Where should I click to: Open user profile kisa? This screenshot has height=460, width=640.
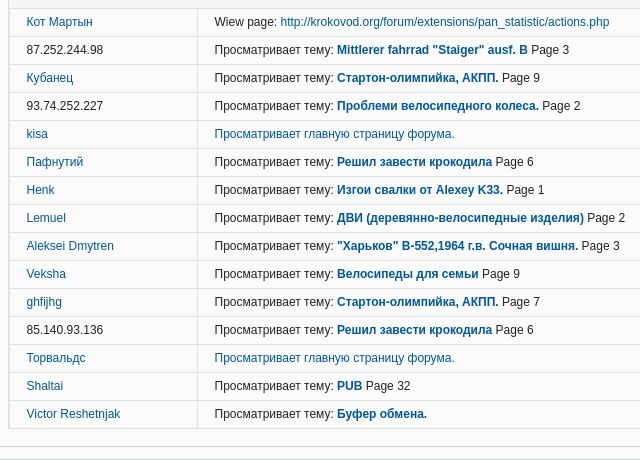pos(37,134)
